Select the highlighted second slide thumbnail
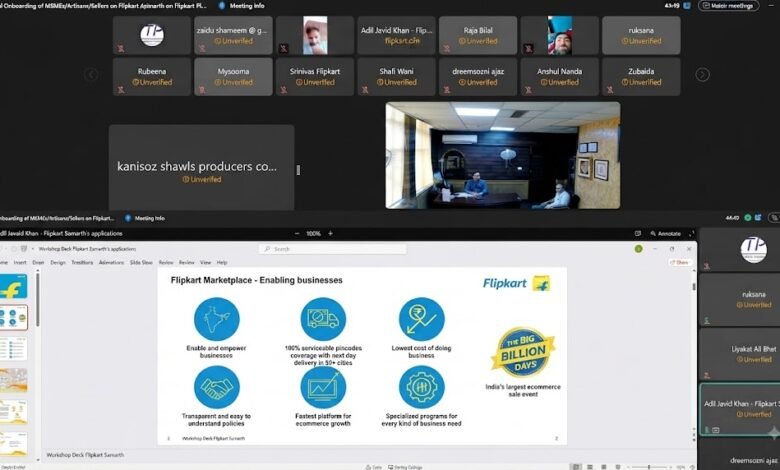This screenshot has height=470, width=780. tap(13, 318)
